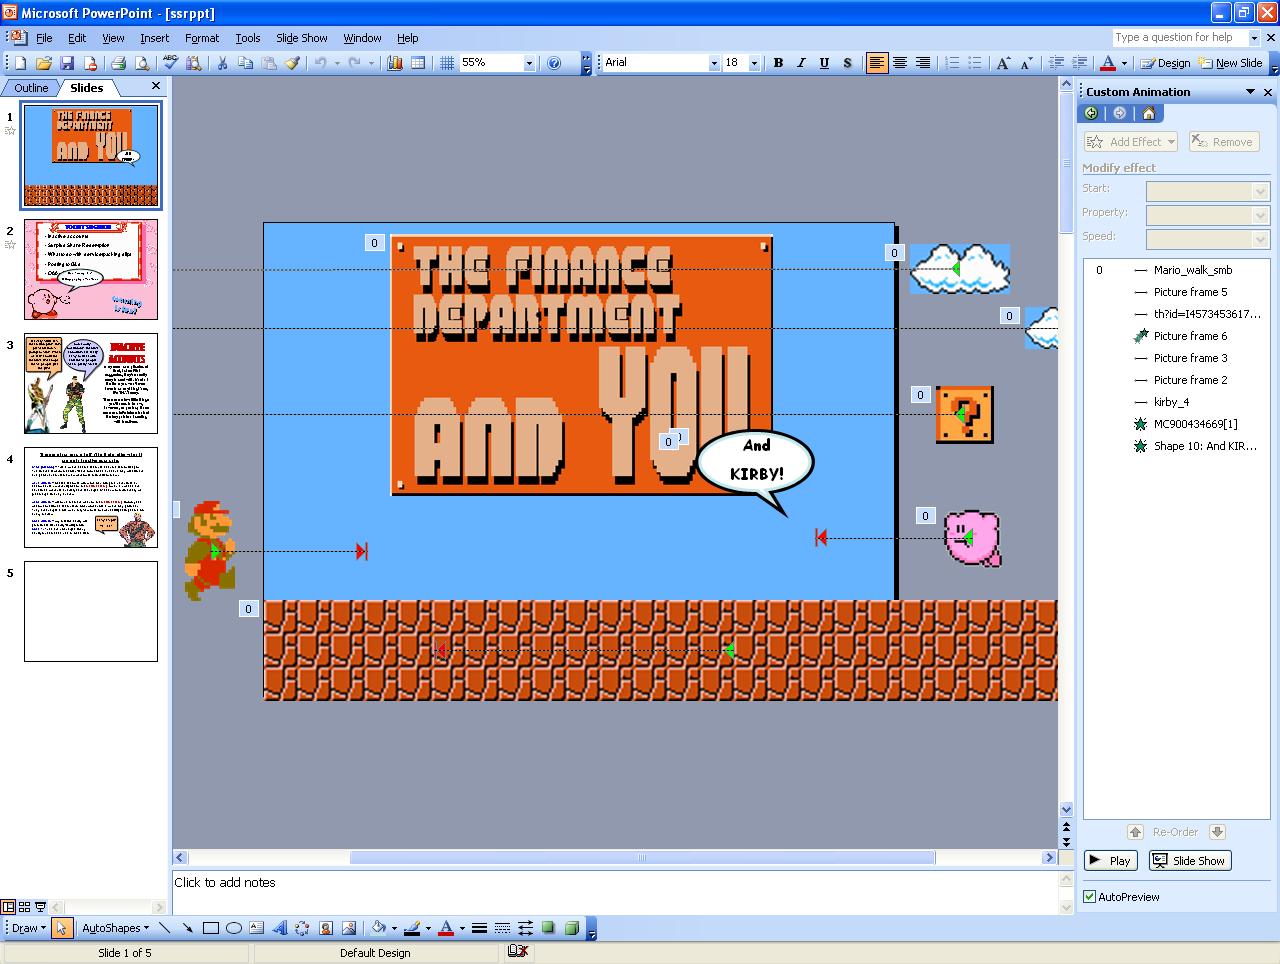Open the font size dropdown
This screenshot has width=1280, height=964.
pos(752,63)
